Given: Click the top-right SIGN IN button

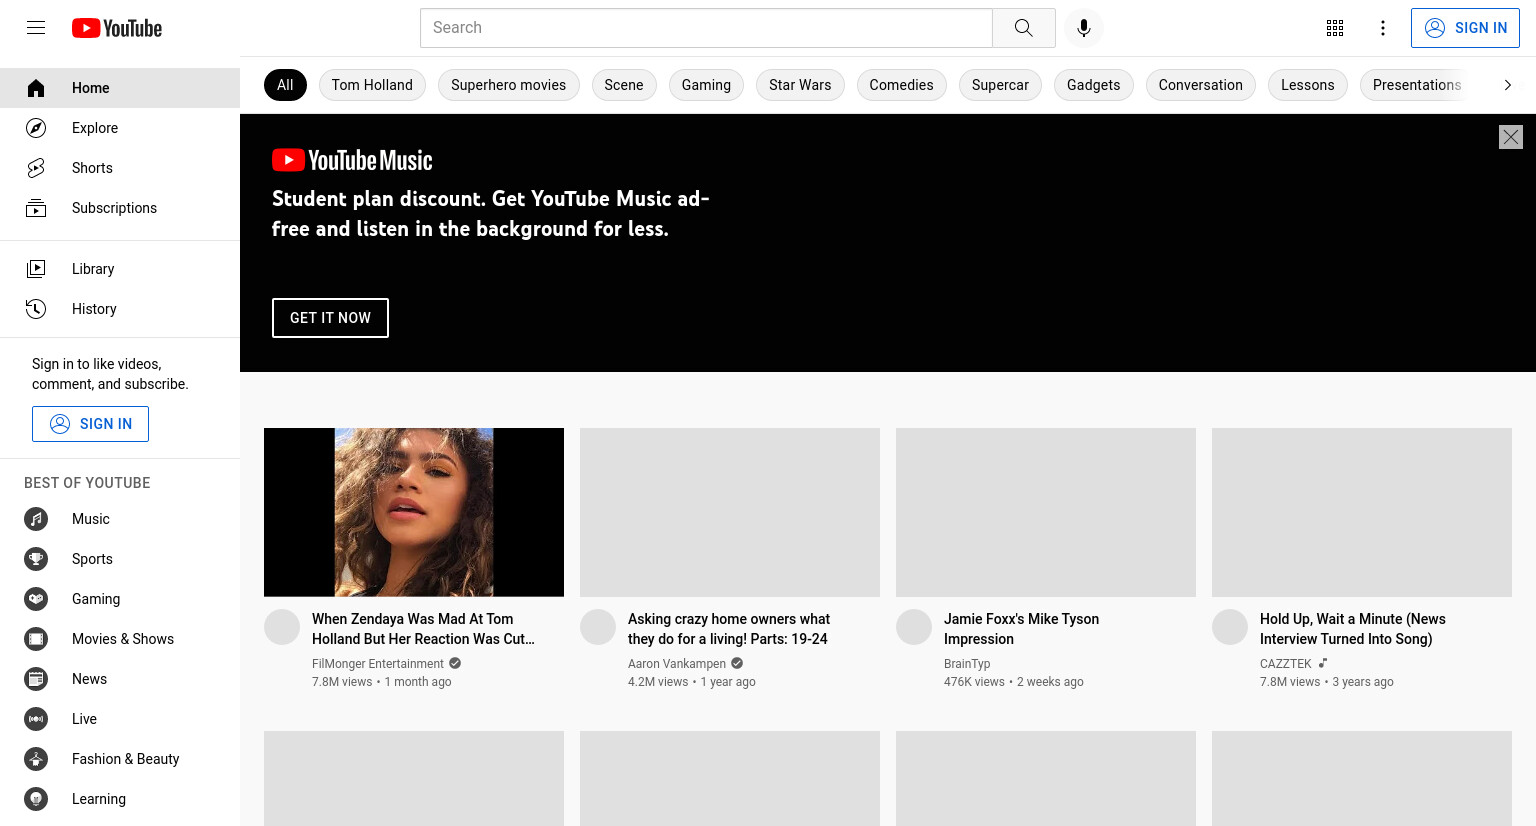Looking at the screenshot, I should (x=1465, y=28).
